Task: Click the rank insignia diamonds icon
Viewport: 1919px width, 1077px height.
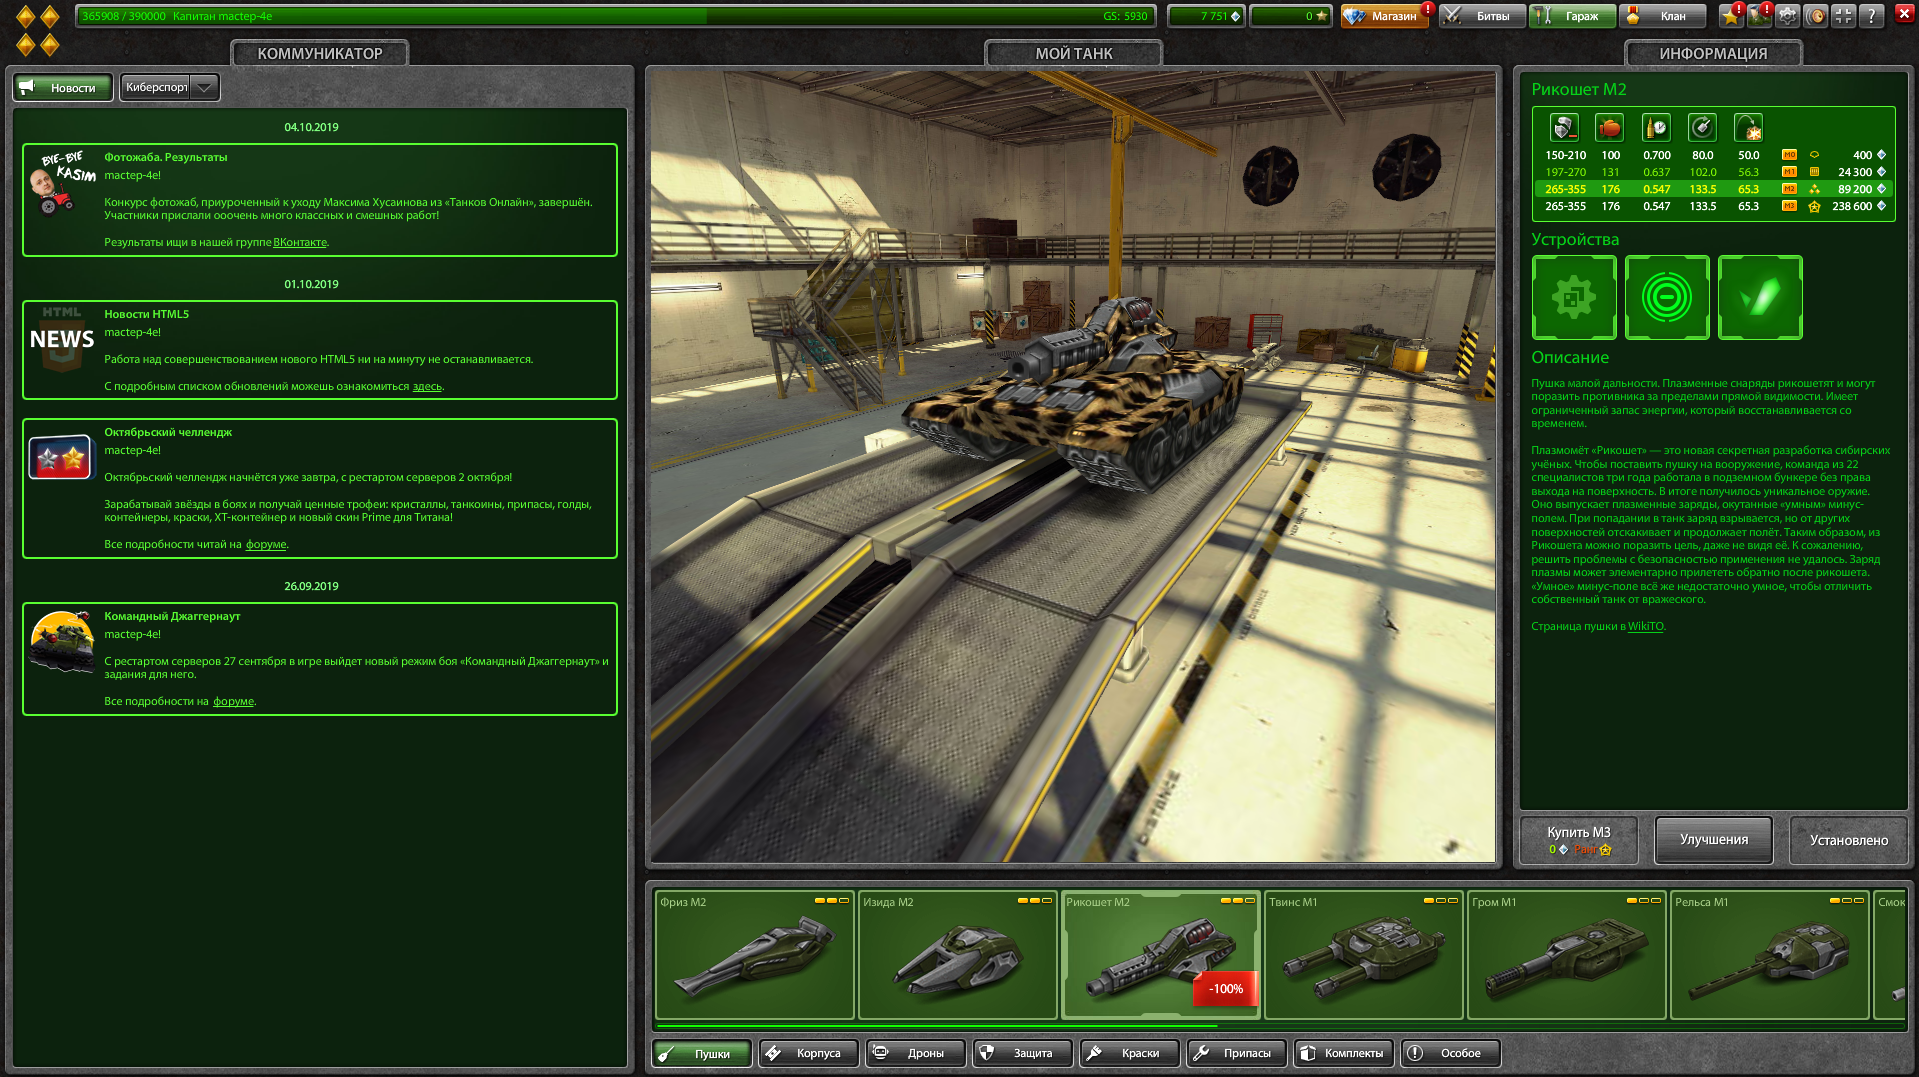Action: [x=38, y=30]
